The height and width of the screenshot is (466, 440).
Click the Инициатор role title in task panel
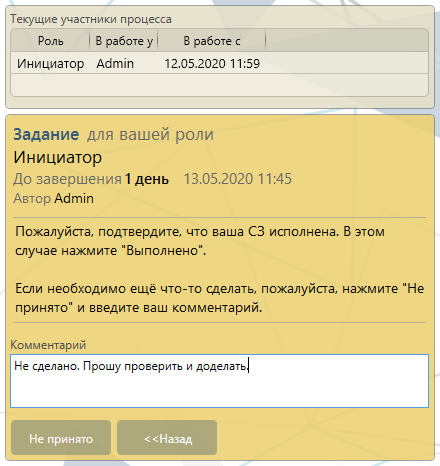(57, 157)
